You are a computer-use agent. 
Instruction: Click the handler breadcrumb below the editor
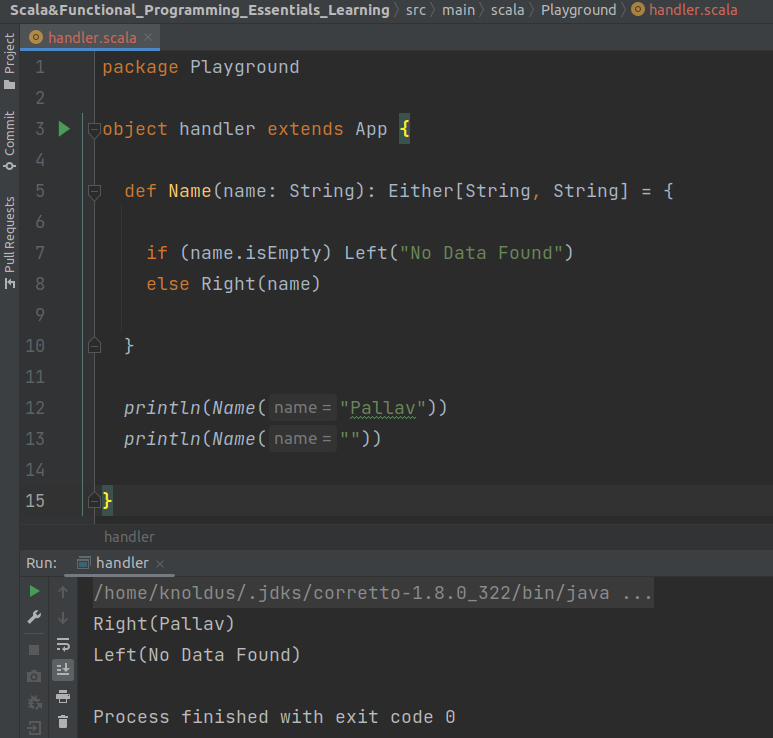click(x=129, y=537)
